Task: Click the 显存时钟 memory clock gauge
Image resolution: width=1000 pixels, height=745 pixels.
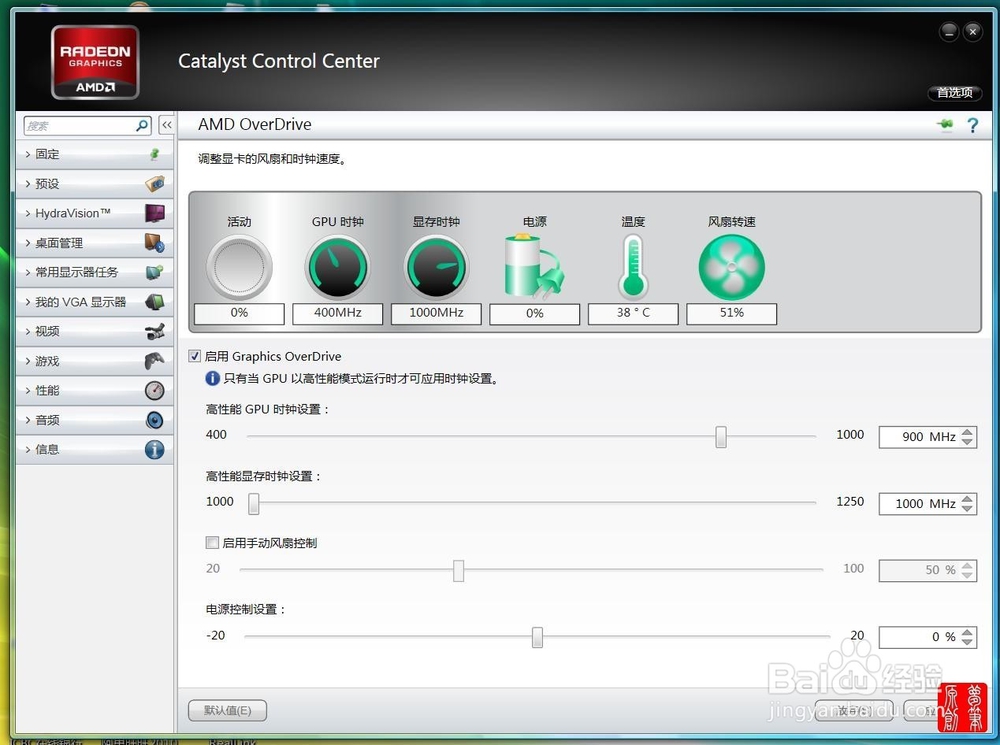Action: click(x=436, y=267)
